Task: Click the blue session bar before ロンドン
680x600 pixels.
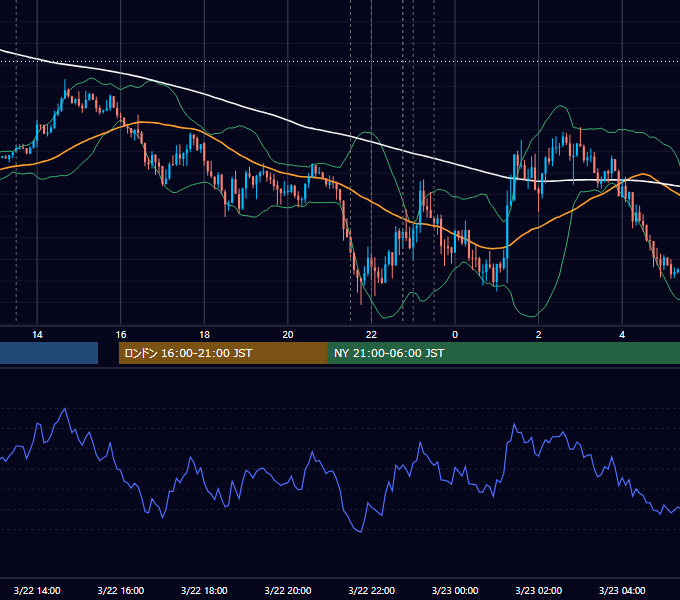Action: point(49,353)
